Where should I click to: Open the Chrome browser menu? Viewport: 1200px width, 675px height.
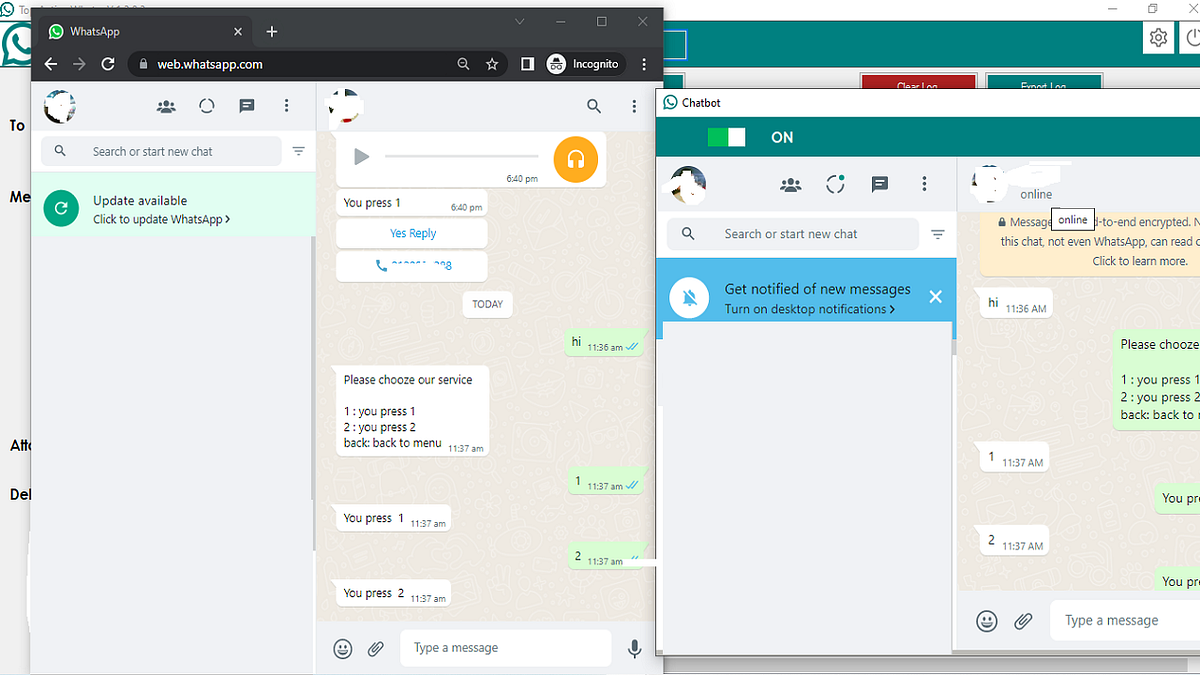click(x=644, y=63)
